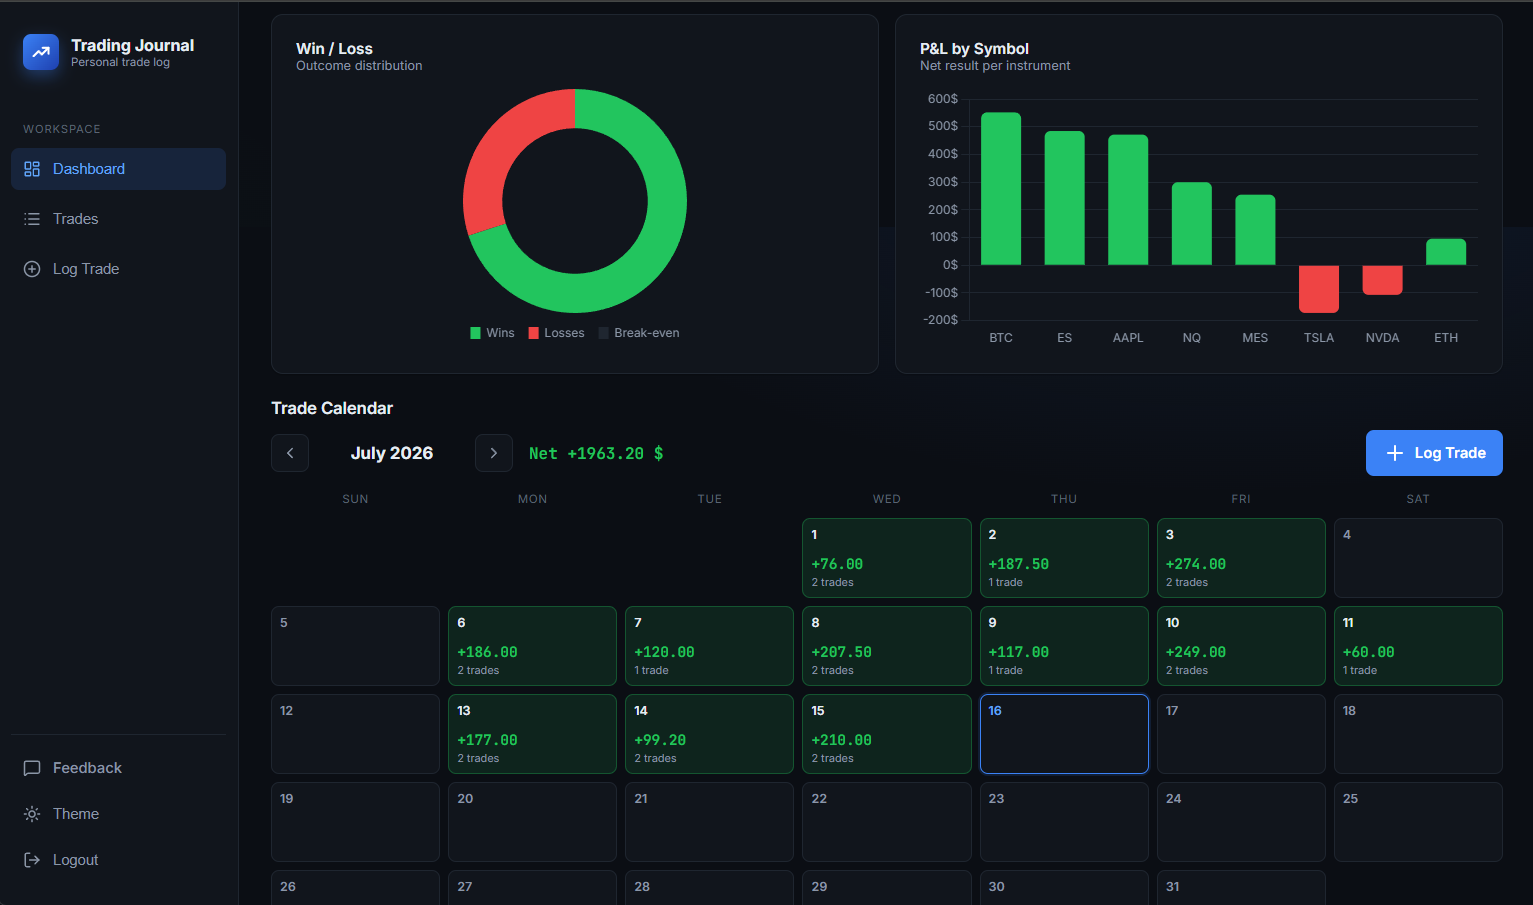Toggle the Theme setting
1533x905 pixels.
pyautogui.click(x=118, y=814)
